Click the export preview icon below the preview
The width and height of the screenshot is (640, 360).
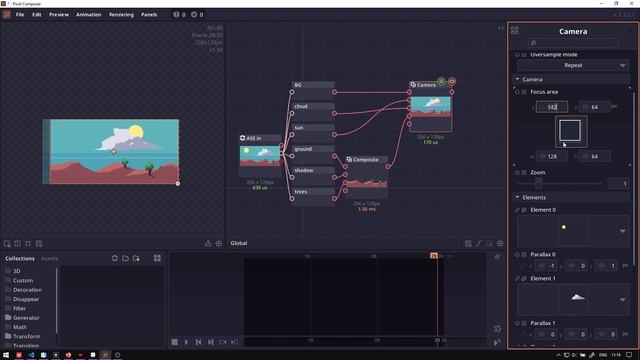(208, 244)
